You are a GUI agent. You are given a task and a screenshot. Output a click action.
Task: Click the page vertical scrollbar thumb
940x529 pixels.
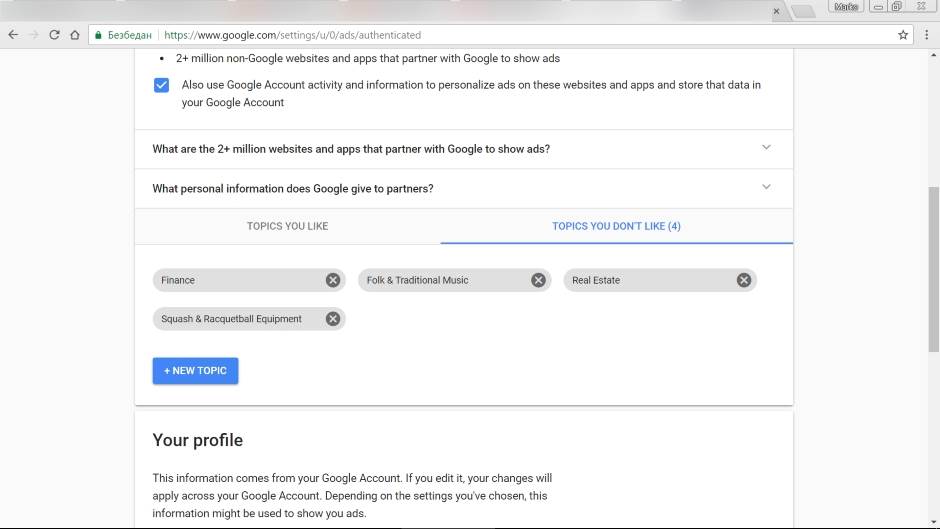tap(934, 280)
